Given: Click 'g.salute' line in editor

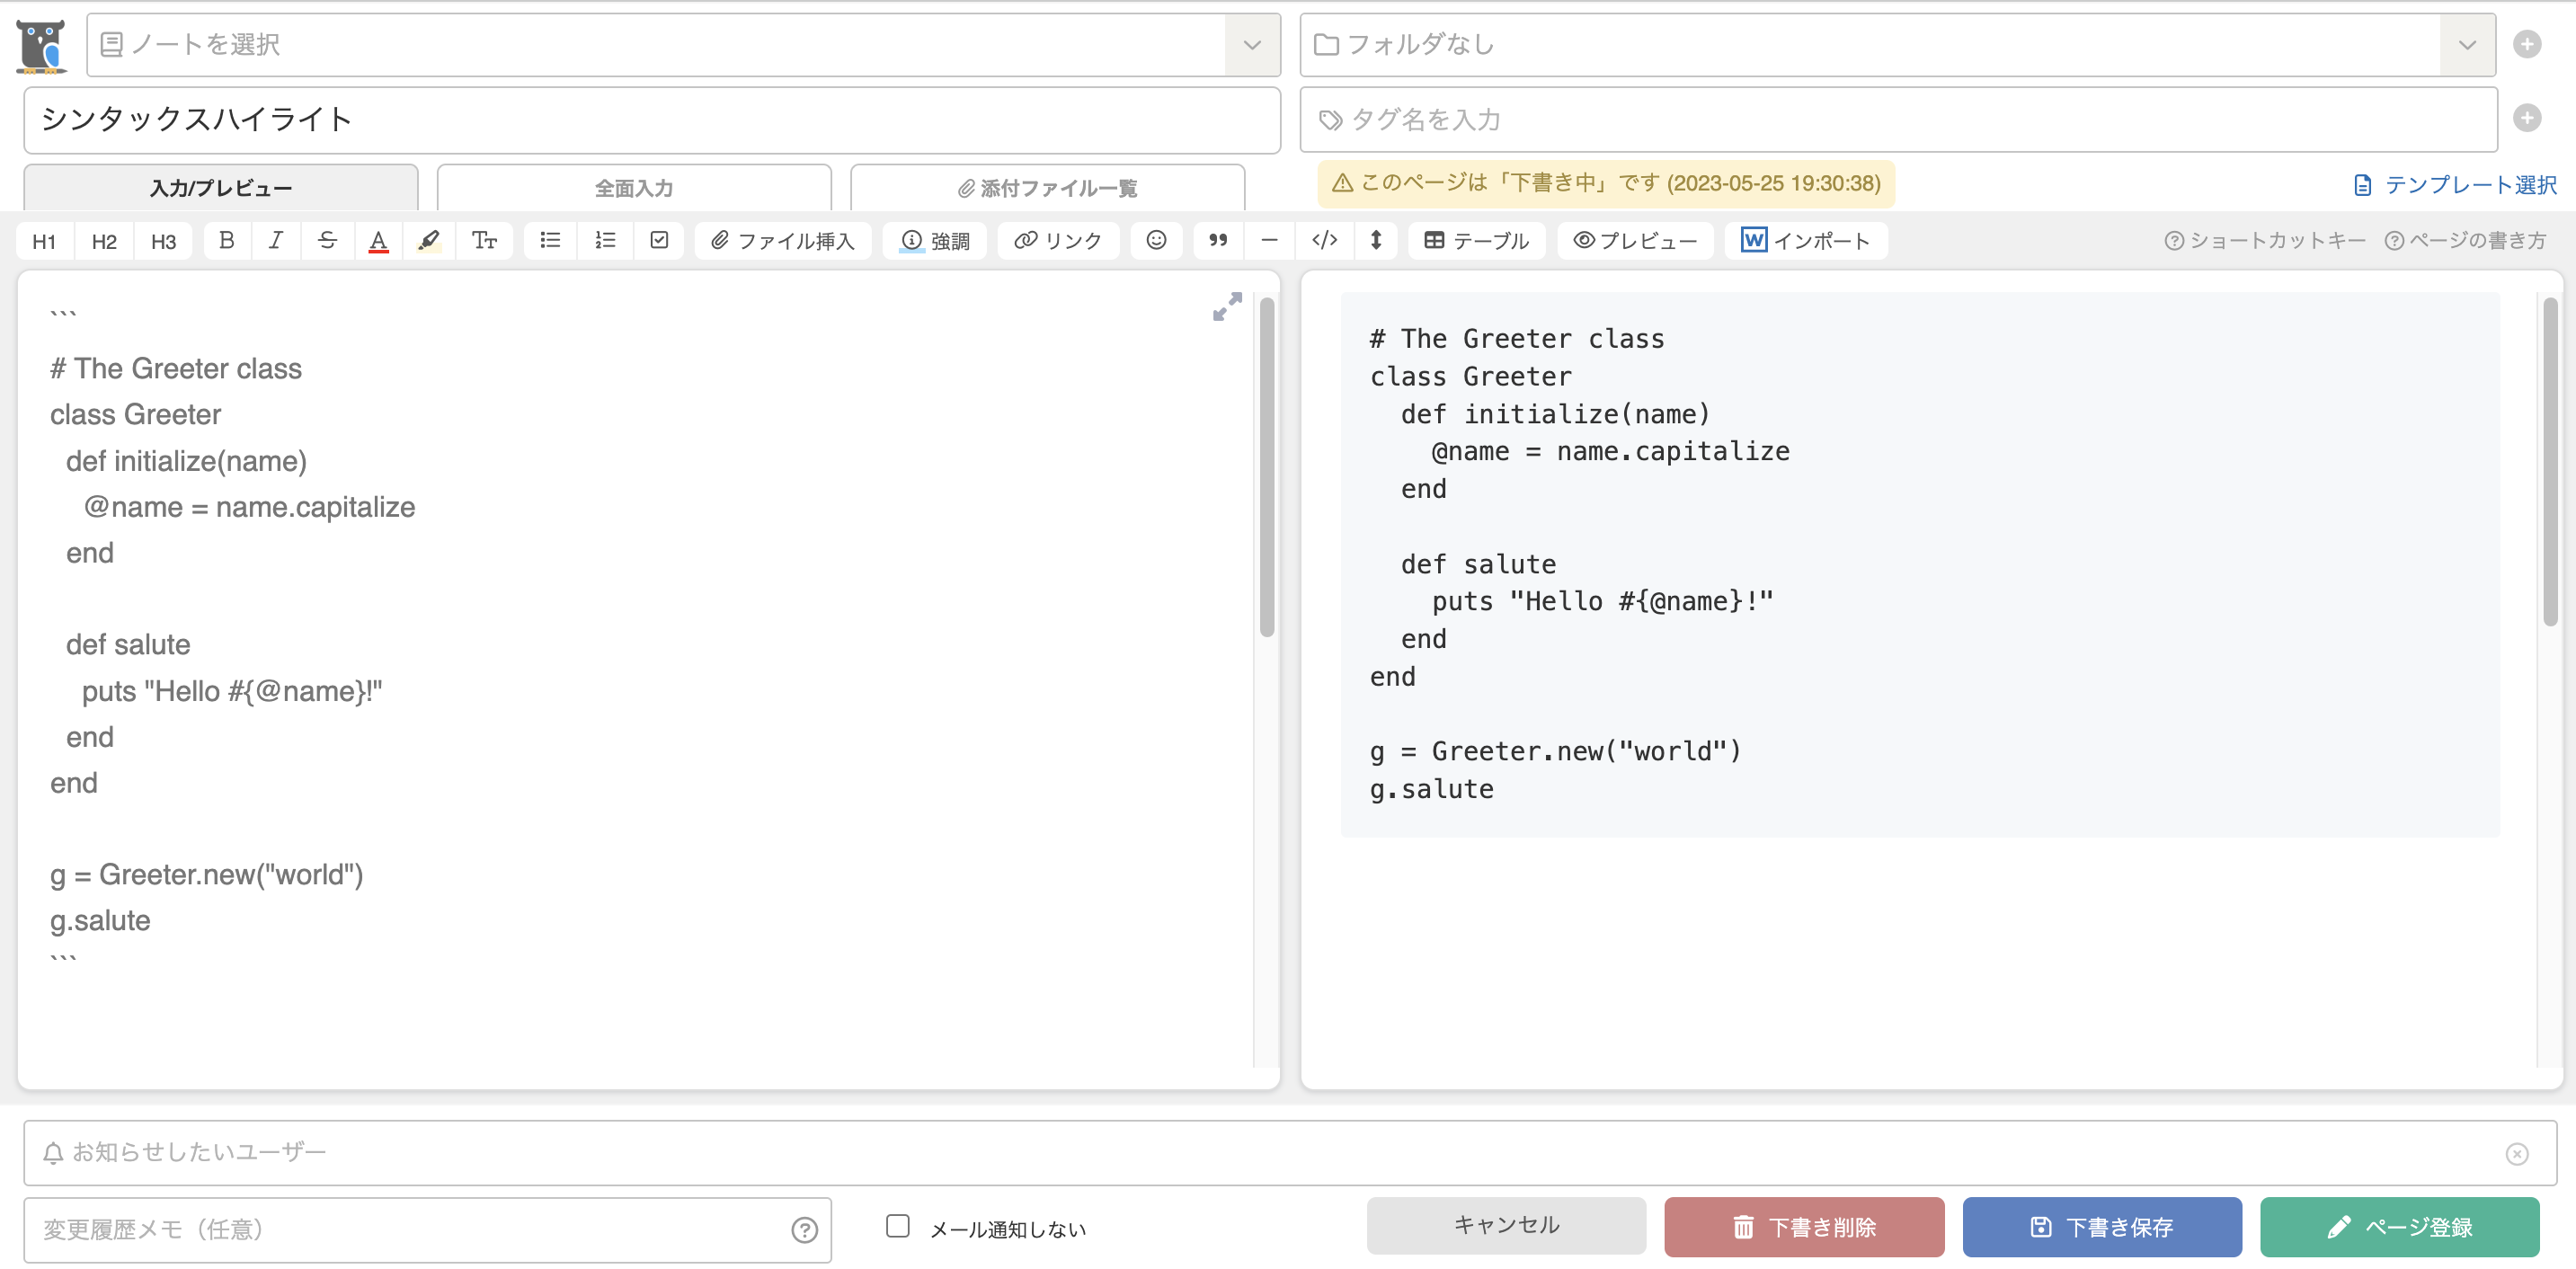Looking at the screenshot, I should coord(100,921).
